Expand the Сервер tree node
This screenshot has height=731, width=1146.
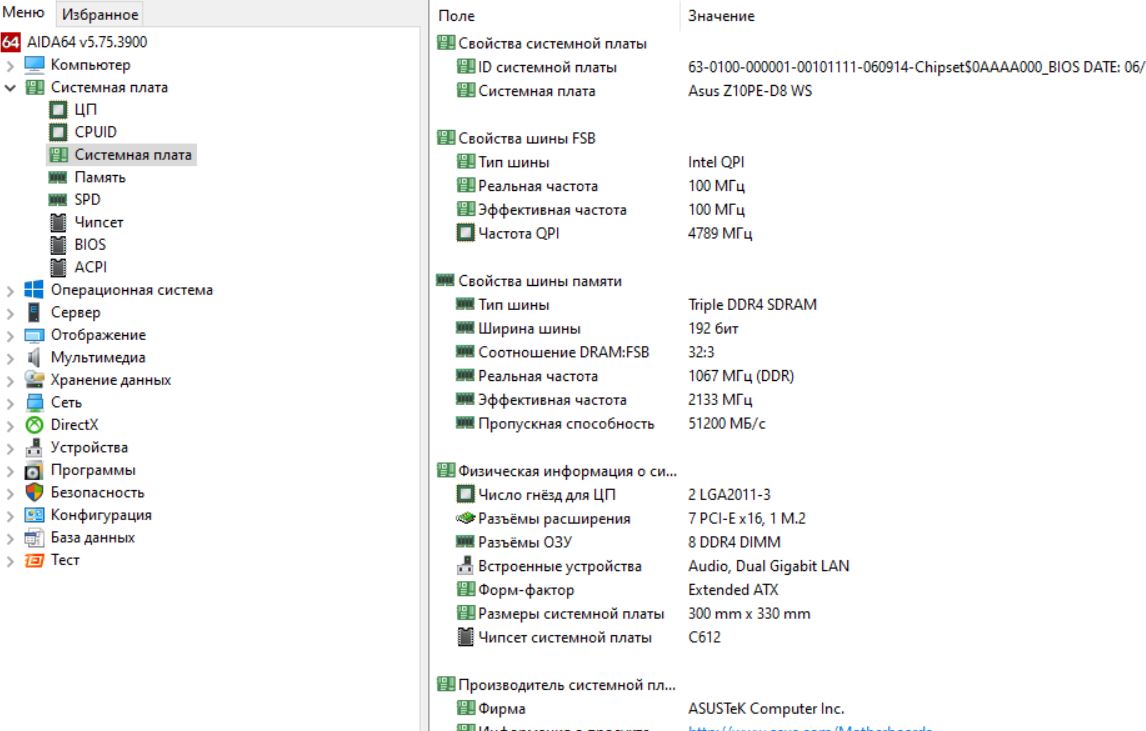10,314
